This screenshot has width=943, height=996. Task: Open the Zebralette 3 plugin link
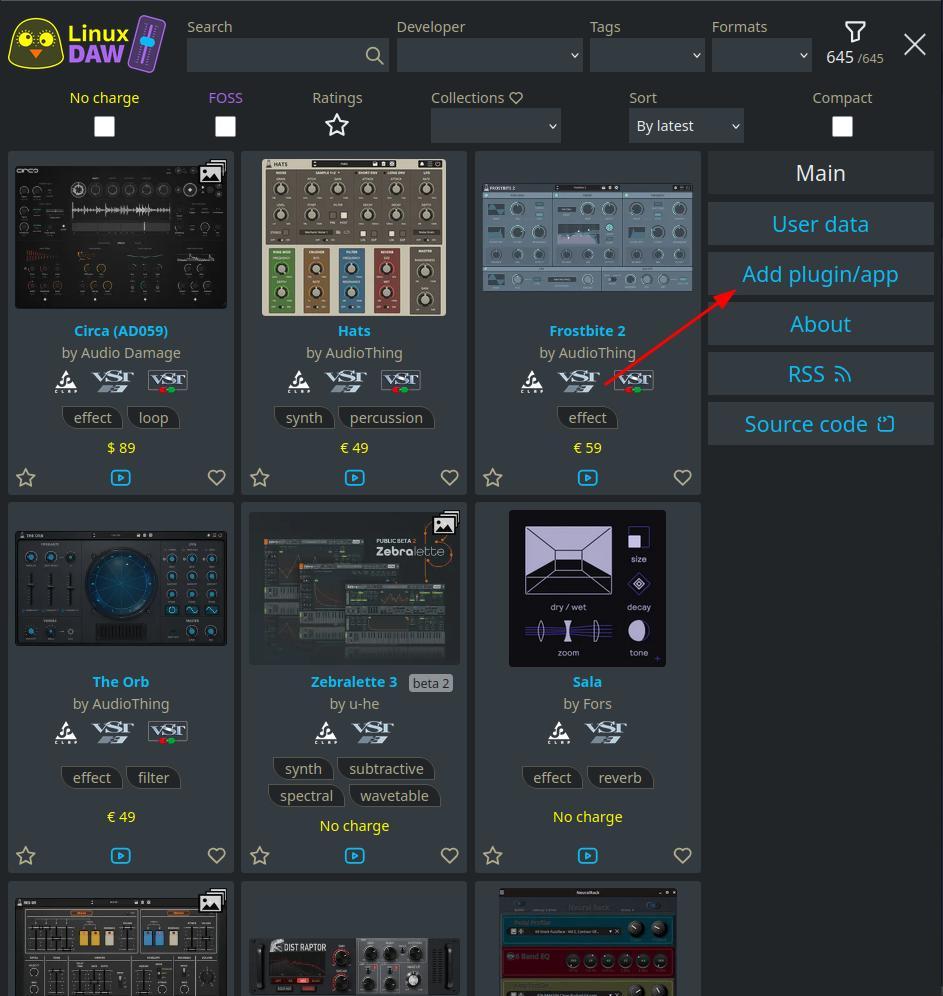tap(354, 682)
